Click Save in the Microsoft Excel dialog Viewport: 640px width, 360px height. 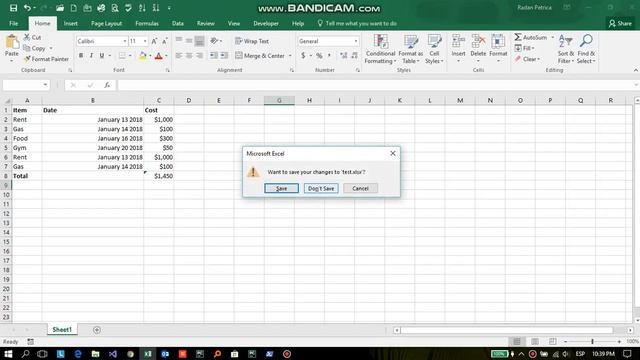[x=281, y=188]
